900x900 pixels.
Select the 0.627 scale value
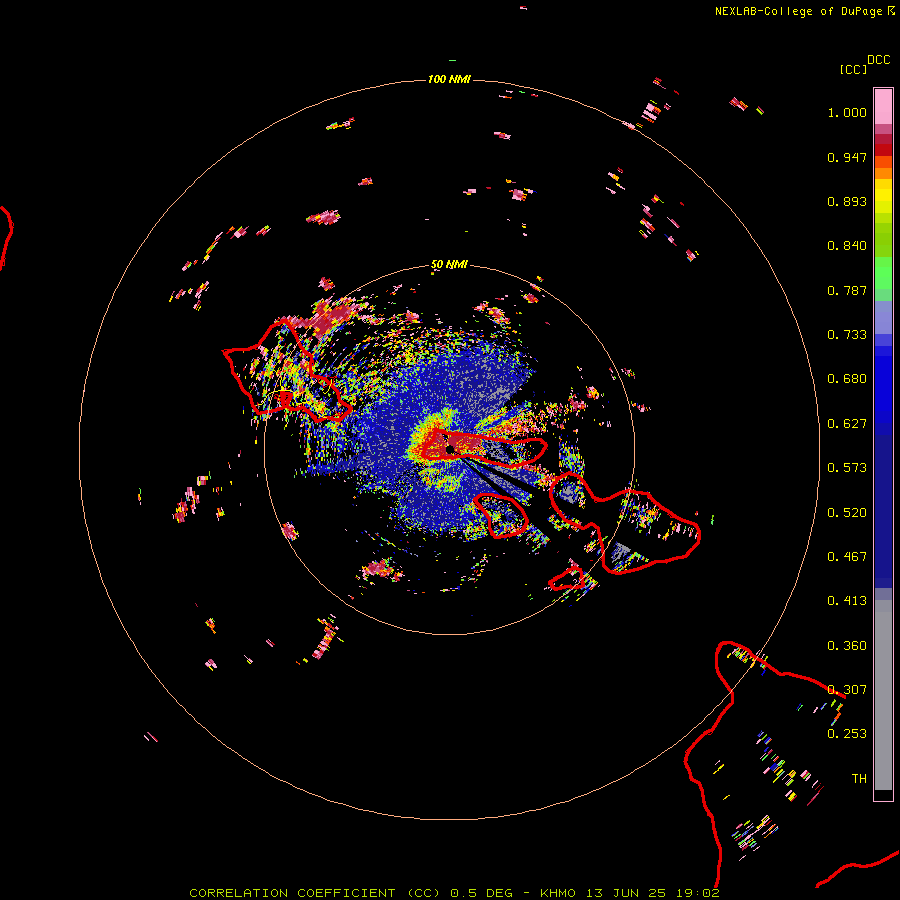coord(847,424)
